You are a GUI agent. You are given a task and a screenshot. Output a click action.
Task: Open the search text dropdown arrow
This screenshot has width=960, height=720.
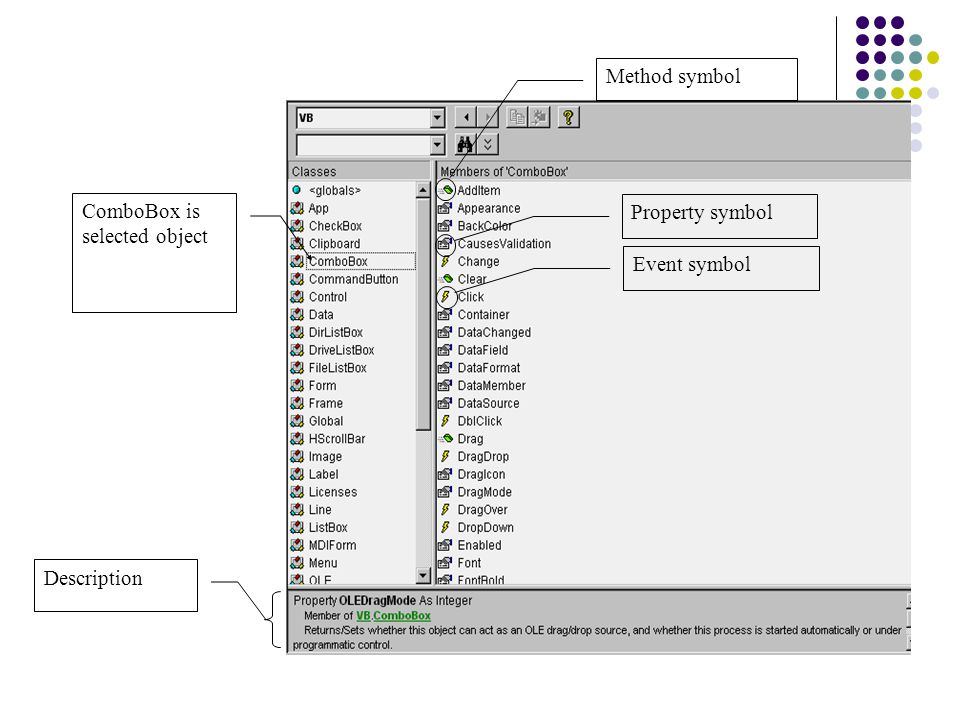437,145
